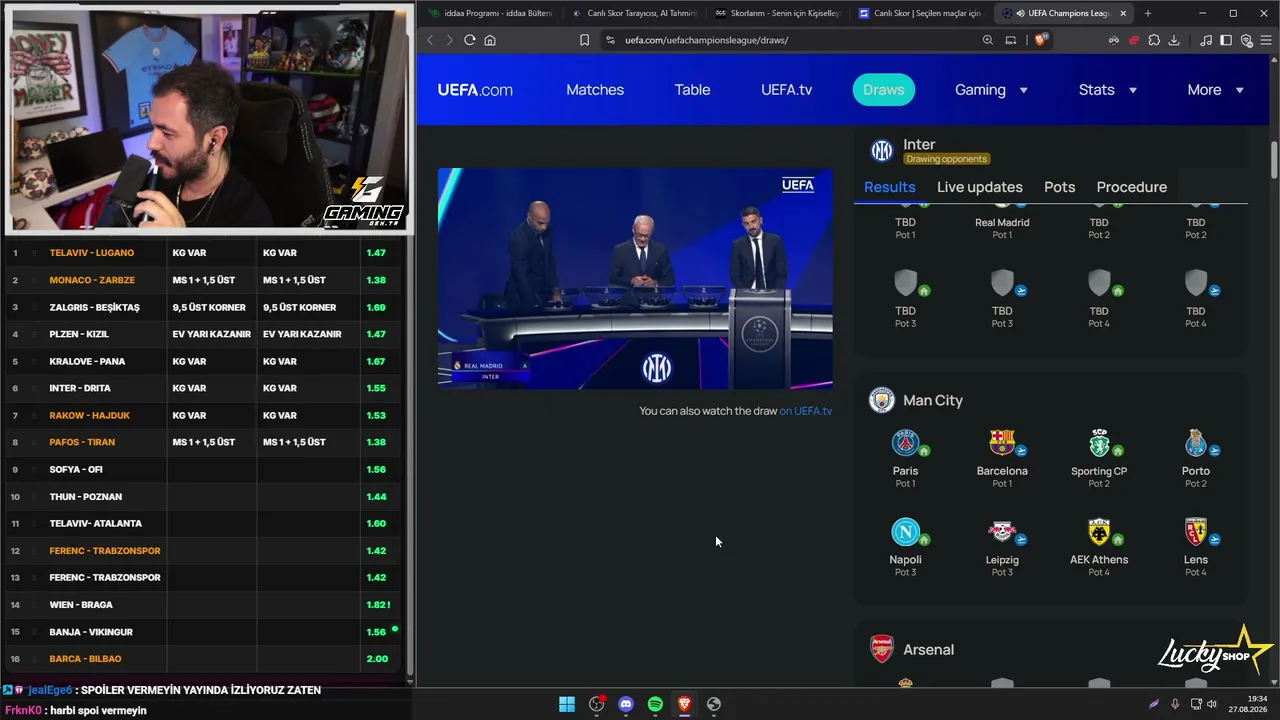Image resolution: width=1280 pixels, height=720 pixels.
Task: Switch to the Canlı Skor Tarayıcısı browser tab
Action: (x=635, y=13)
